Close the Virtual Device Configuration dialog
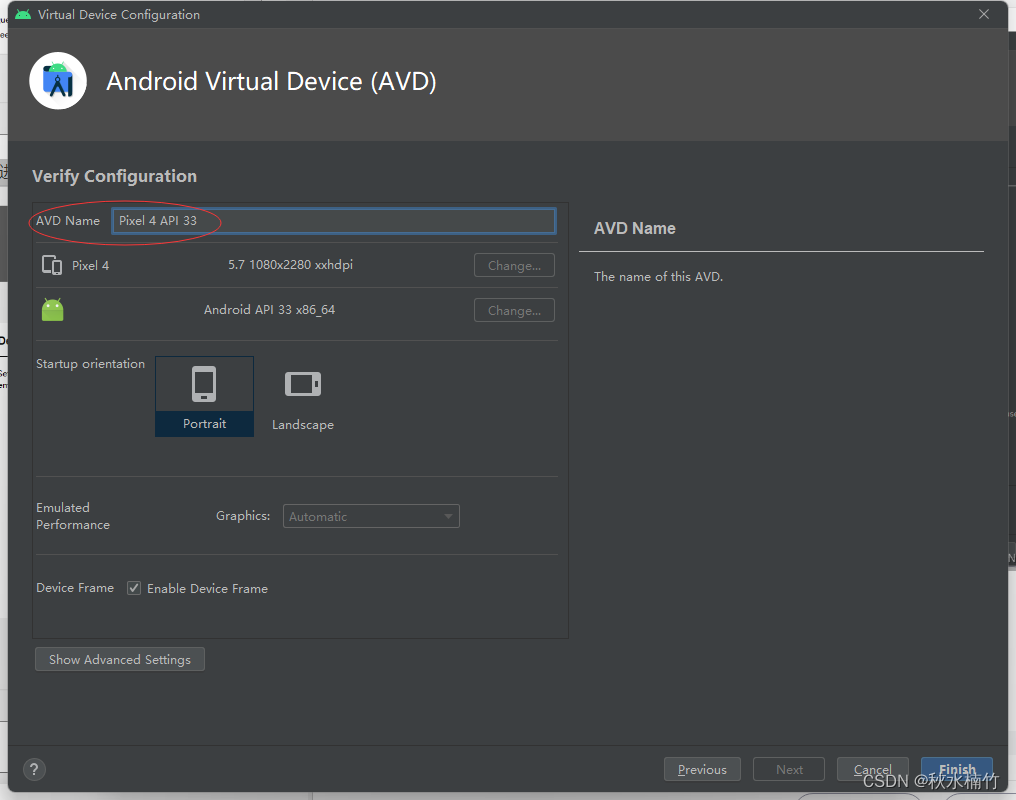This screenshot has height=800, width=1016. [x=984, y=14]
